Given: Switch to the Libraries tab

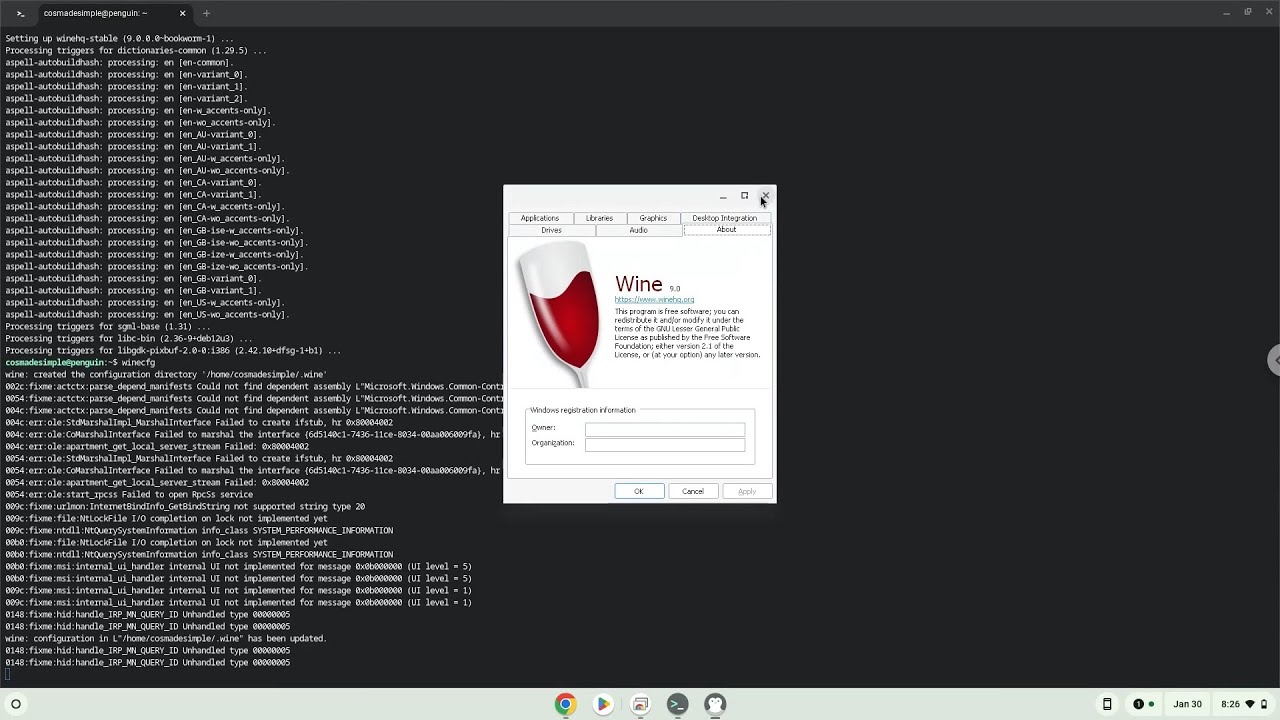Looking at the screenshot, I should (x=599, y=218).
